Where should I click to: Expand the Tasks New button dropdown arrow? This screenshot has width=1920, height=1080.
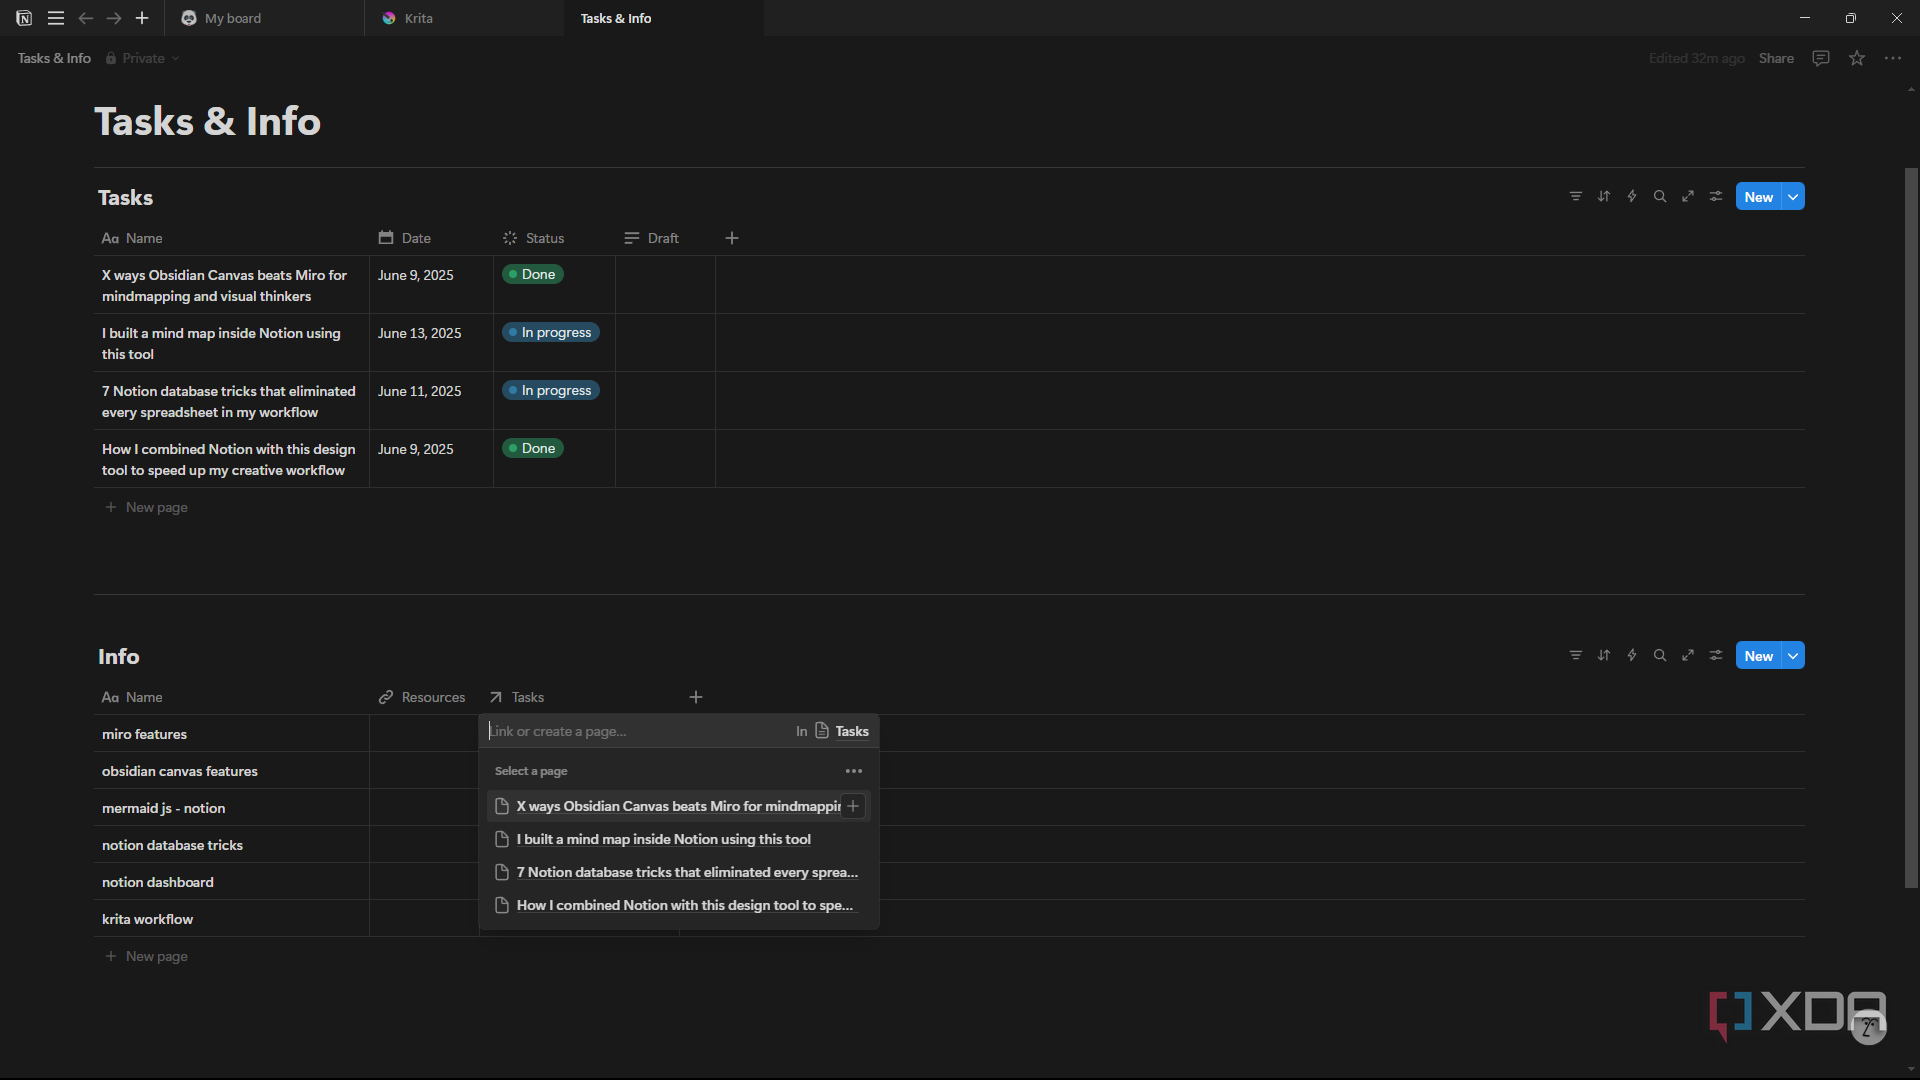pyautogui.click(x=1794, y=197)
